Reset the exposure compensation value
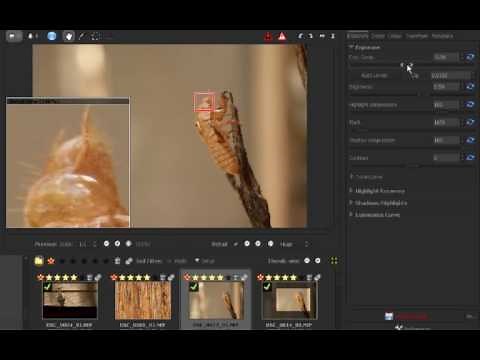The height and width of the screenshot is (360, 480). [470, 57]
